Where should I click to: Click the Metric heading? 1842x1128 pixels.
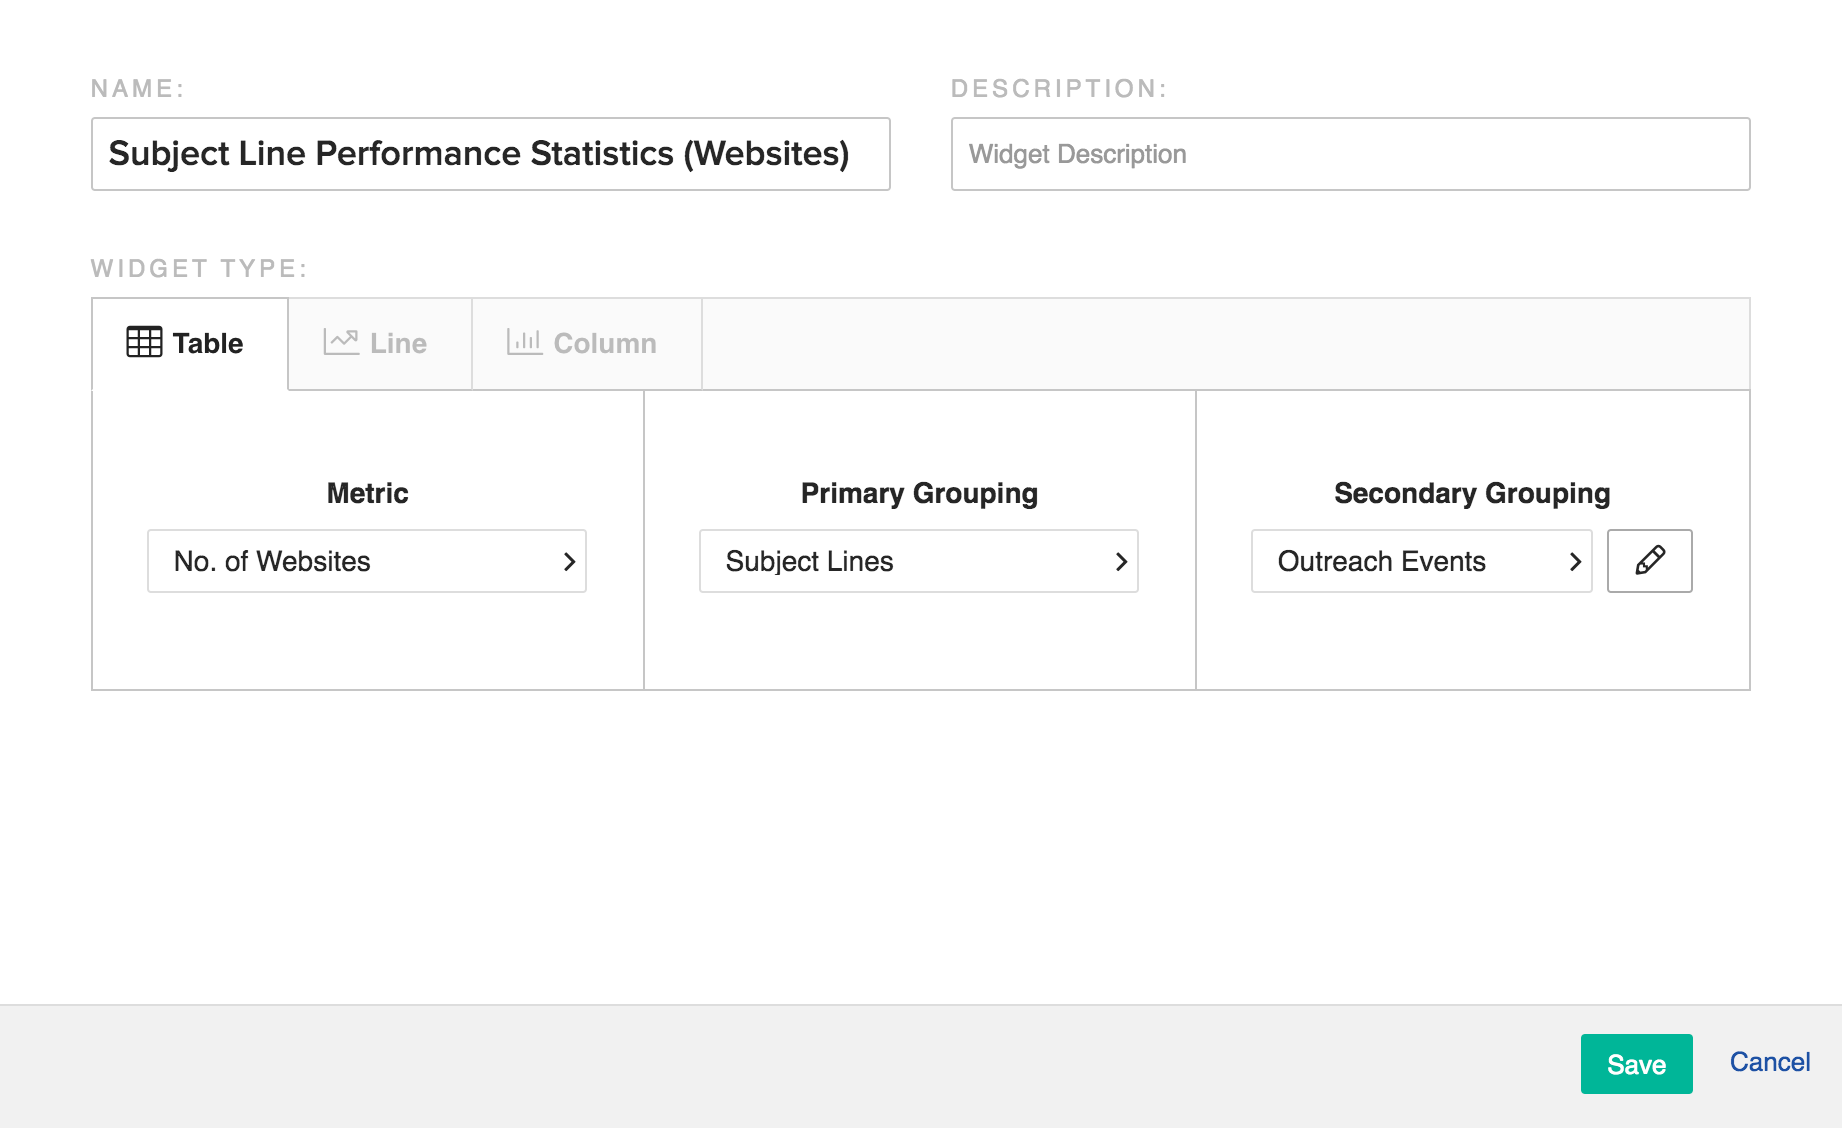point(367,493)
